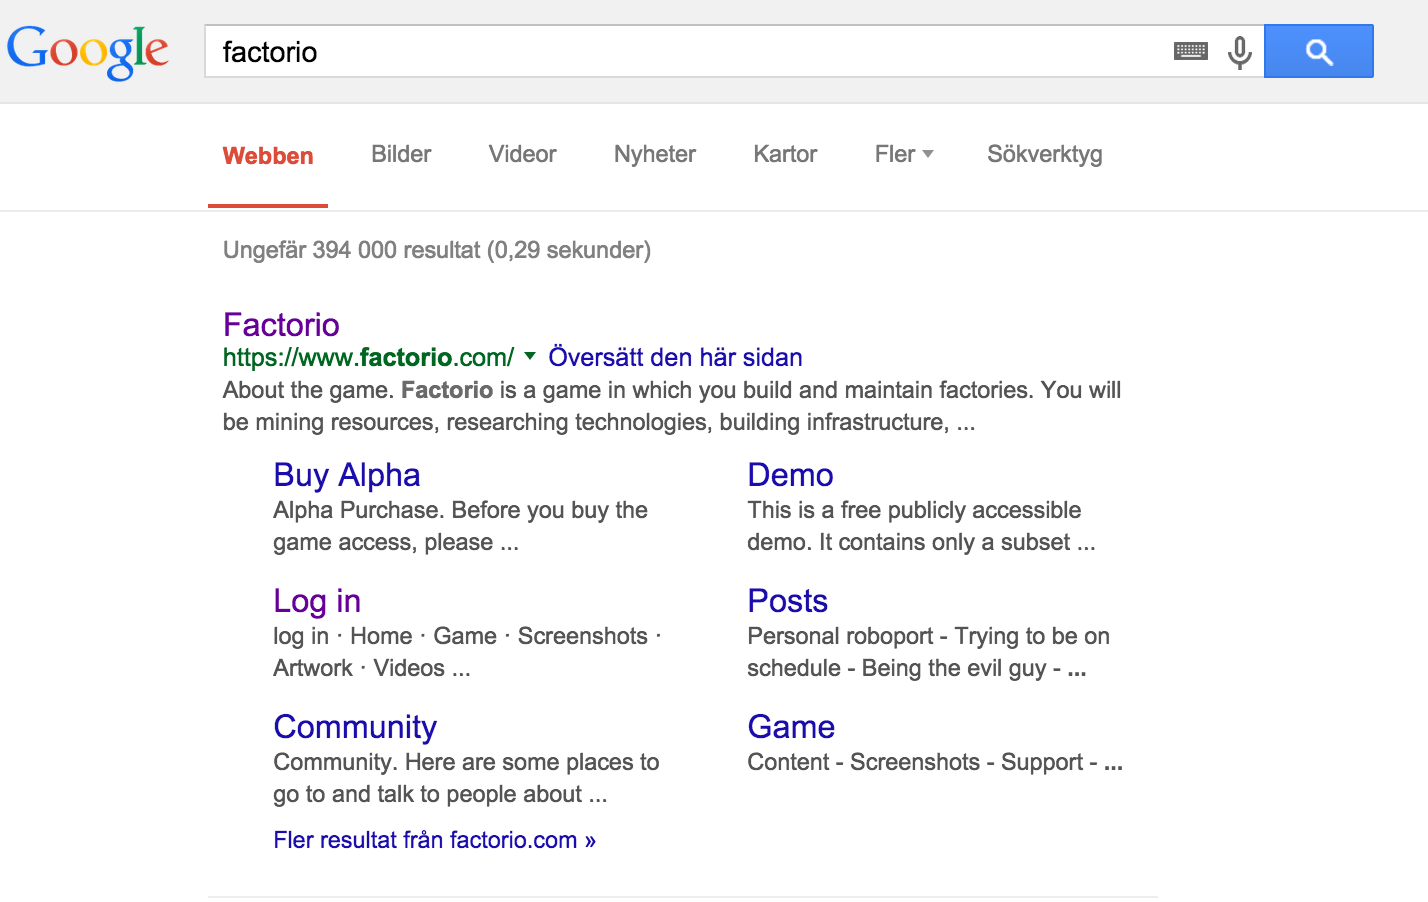Open the Posts sitelink
1428x902 pixels.
[x=787, y=600]
